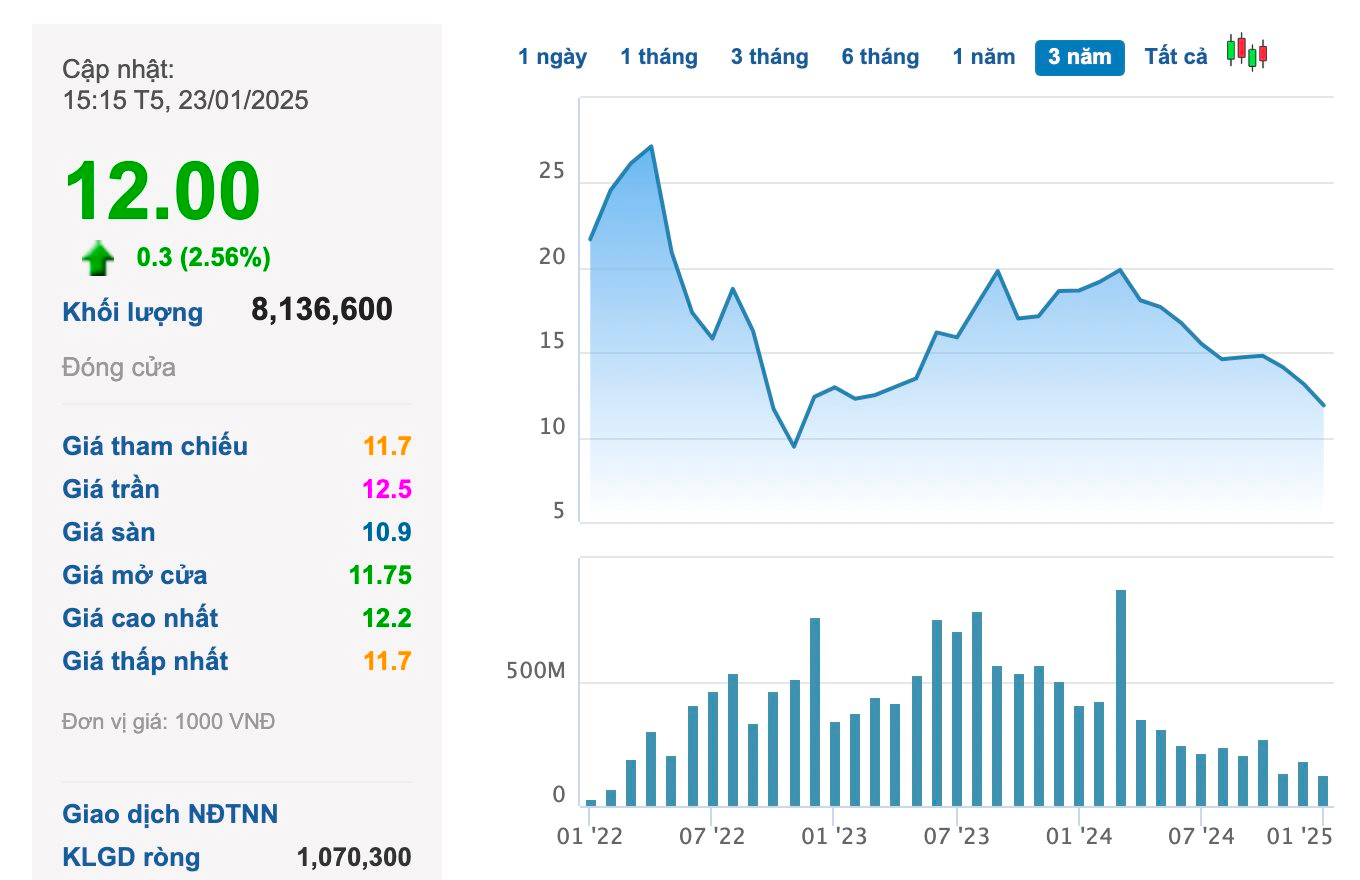Click the update timestamp 15:15 T5, 23/01/2025

[185, 100]
